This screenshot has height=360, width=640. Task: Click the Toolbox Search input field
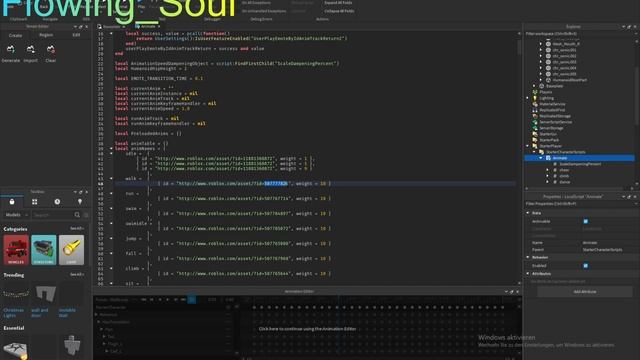tap(53, 215)
